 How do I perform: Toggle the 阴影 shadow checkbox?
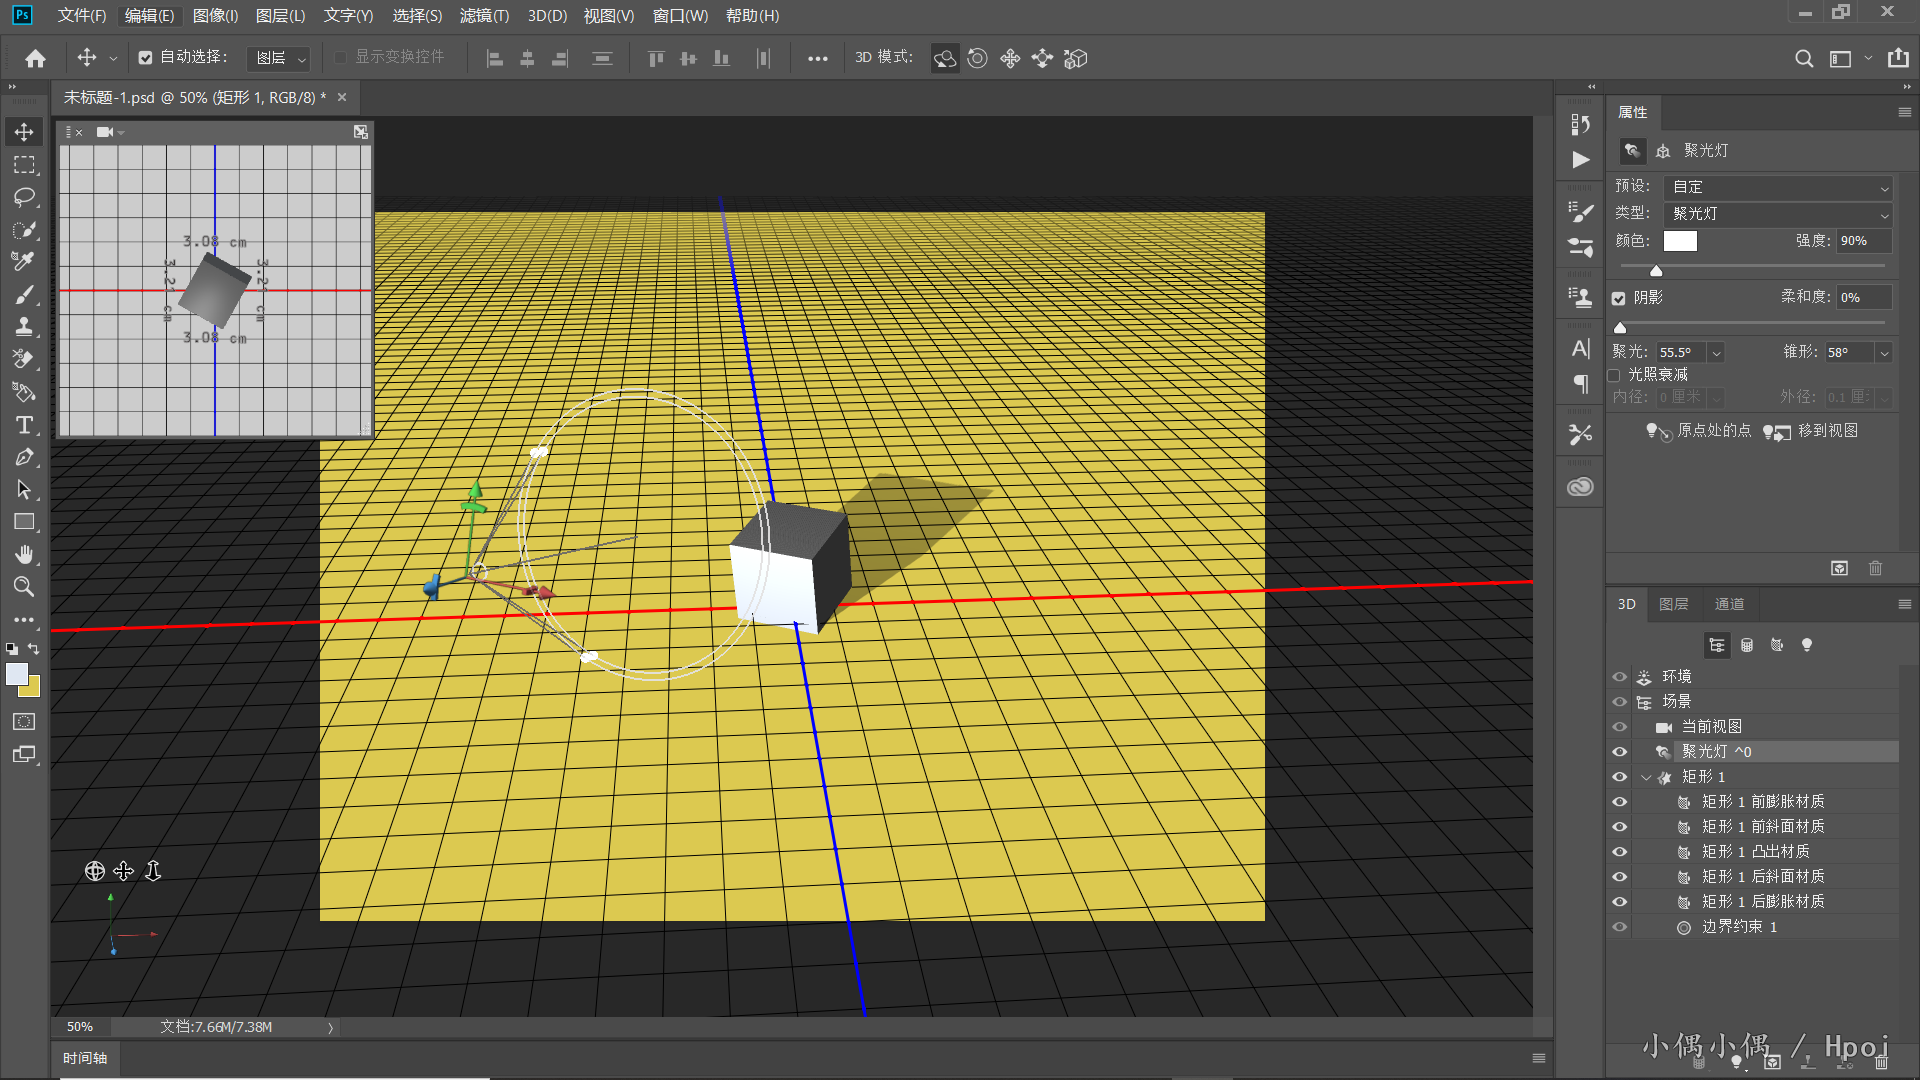[1619, 298]
